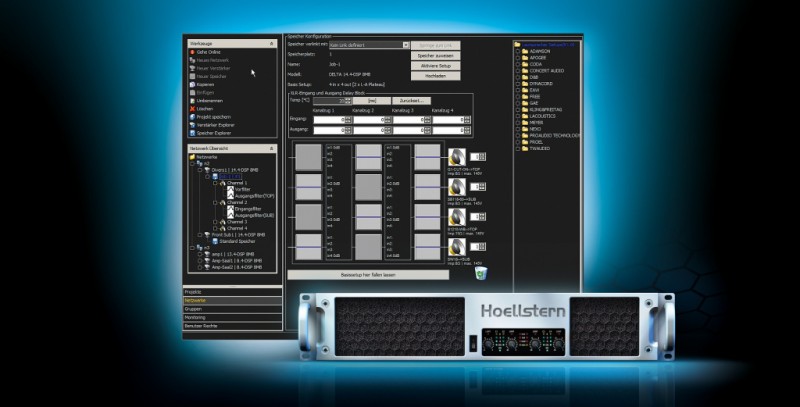The height and width of the screenshot is (407, 800).
Task: Click the Netzwerke root folder icon
Action: (x=192, y=157)
